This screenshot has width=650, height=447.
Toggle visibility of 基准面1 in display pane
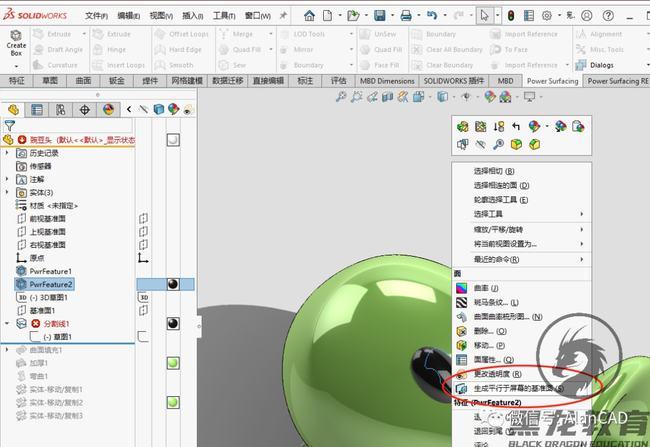pos(143,310)
